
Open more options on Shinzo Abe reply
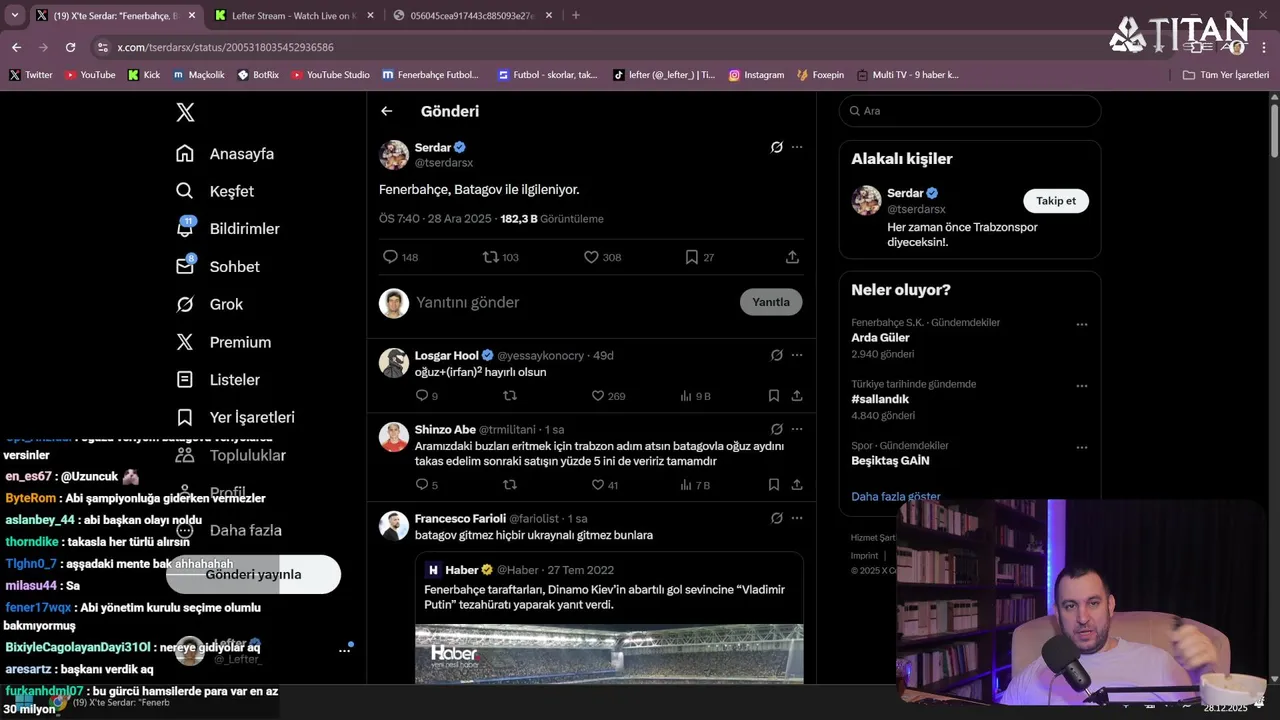[x=797, y=429]
